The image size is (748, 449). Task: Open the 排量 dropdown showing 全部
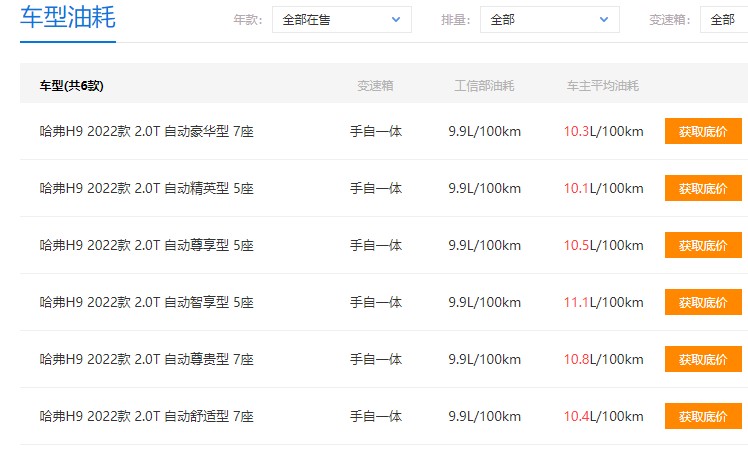[550, 20]
